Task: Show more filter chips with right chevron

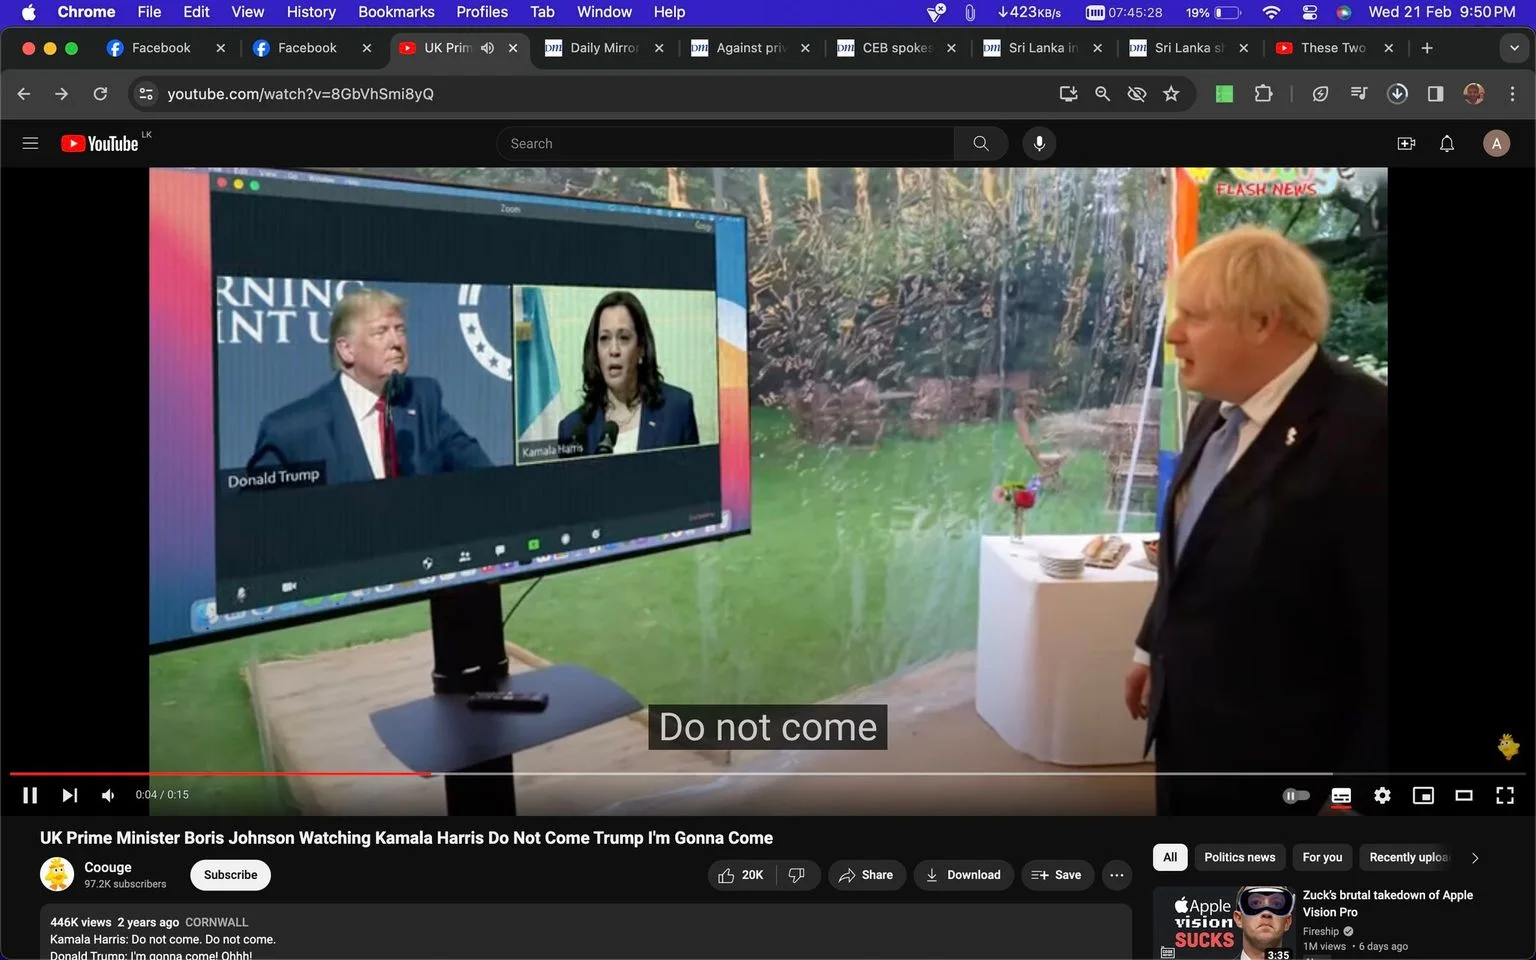Action: [1474, 857]
